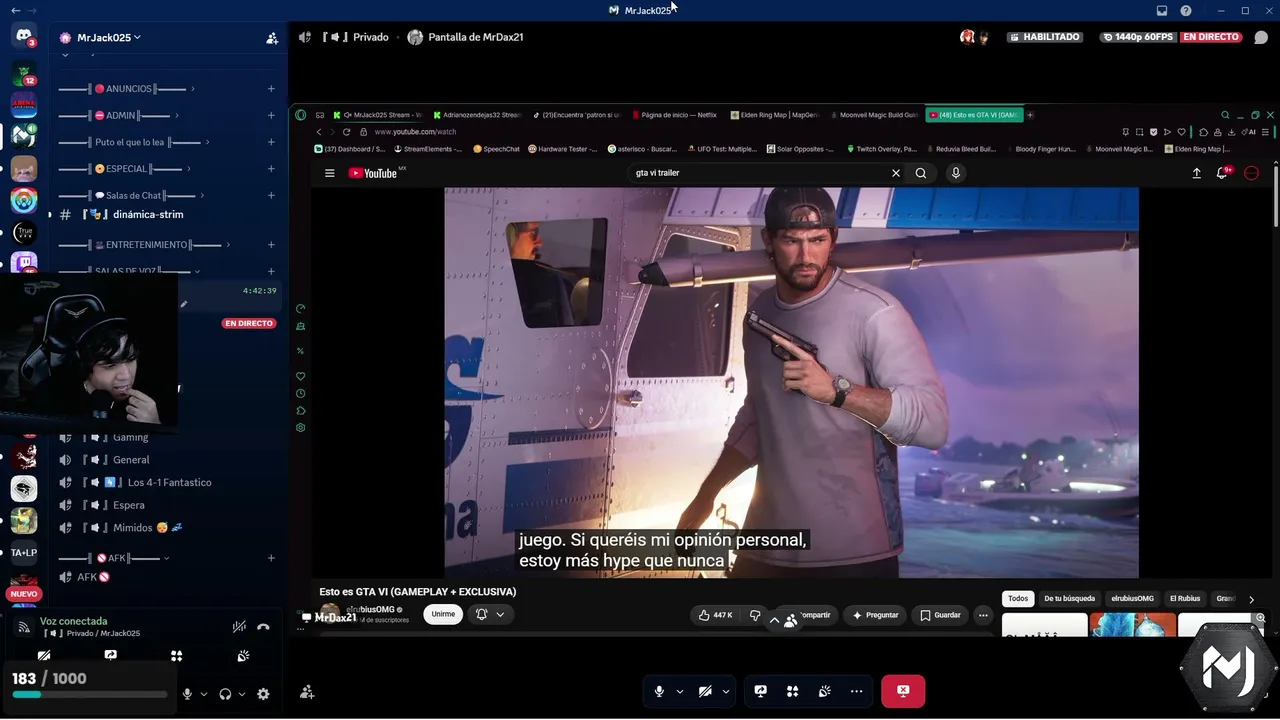1280x720 pixels.
Task: Click the YouTube create upload icon
Action: (x=1196, y=173)
